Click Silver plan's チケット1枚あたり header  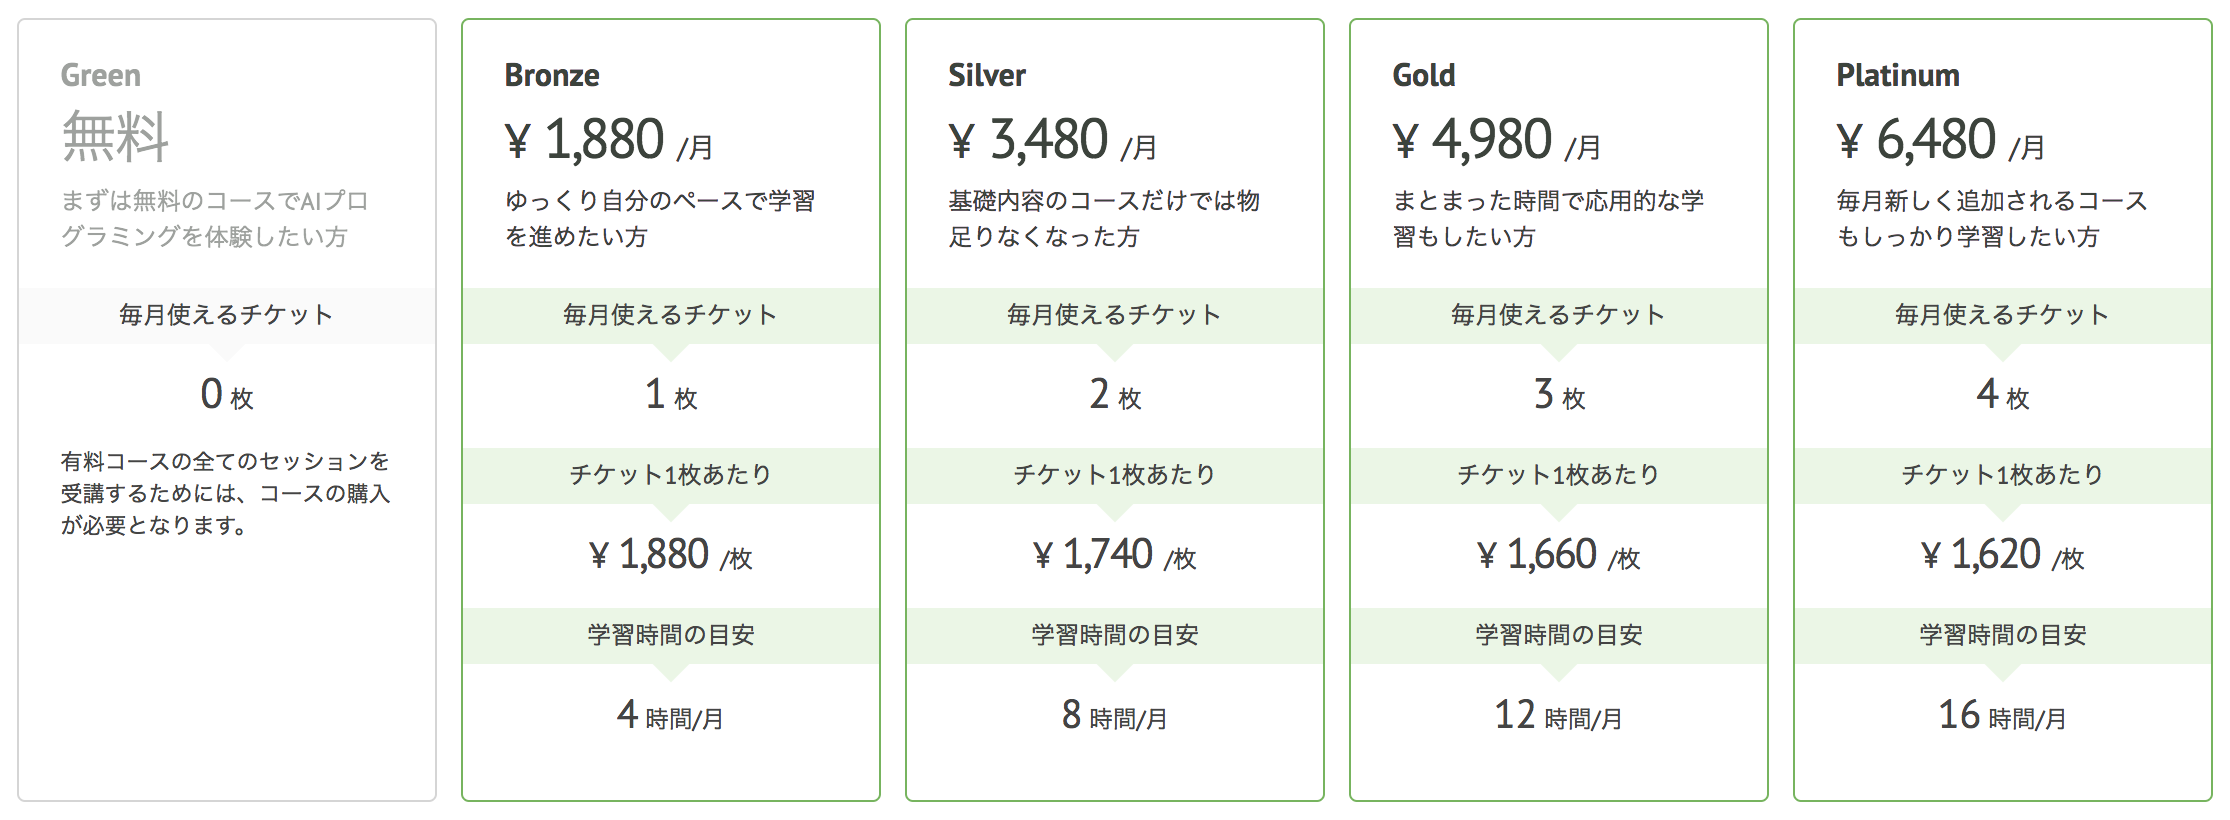(1114, 475)
